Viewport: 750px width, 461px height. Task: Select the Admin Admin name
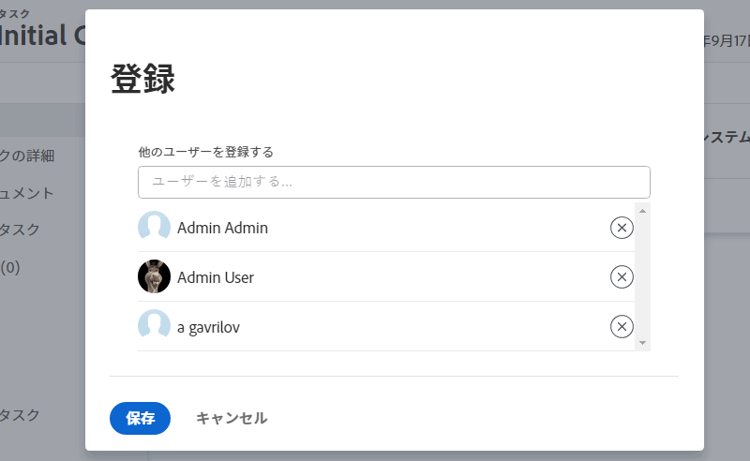[x=222, y=228]
